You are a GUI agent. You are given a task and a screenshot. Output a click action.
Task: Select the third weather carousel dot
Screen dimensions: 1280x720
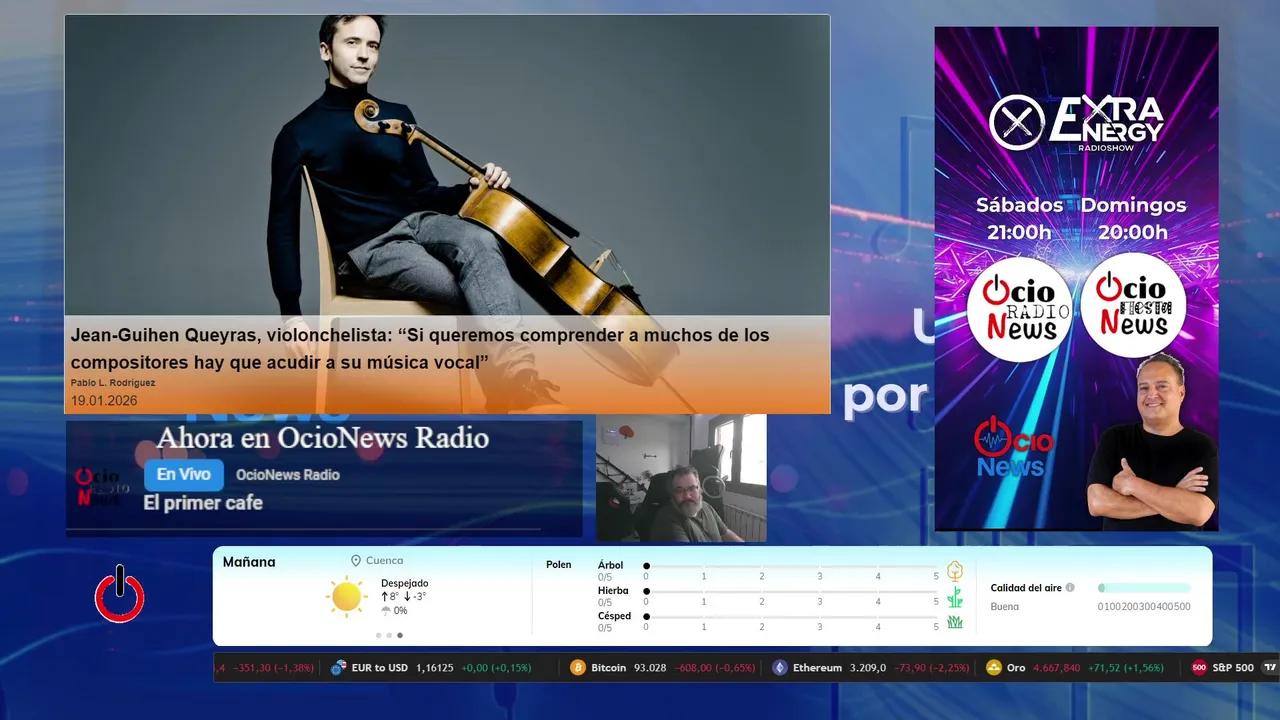click(400, 635)
